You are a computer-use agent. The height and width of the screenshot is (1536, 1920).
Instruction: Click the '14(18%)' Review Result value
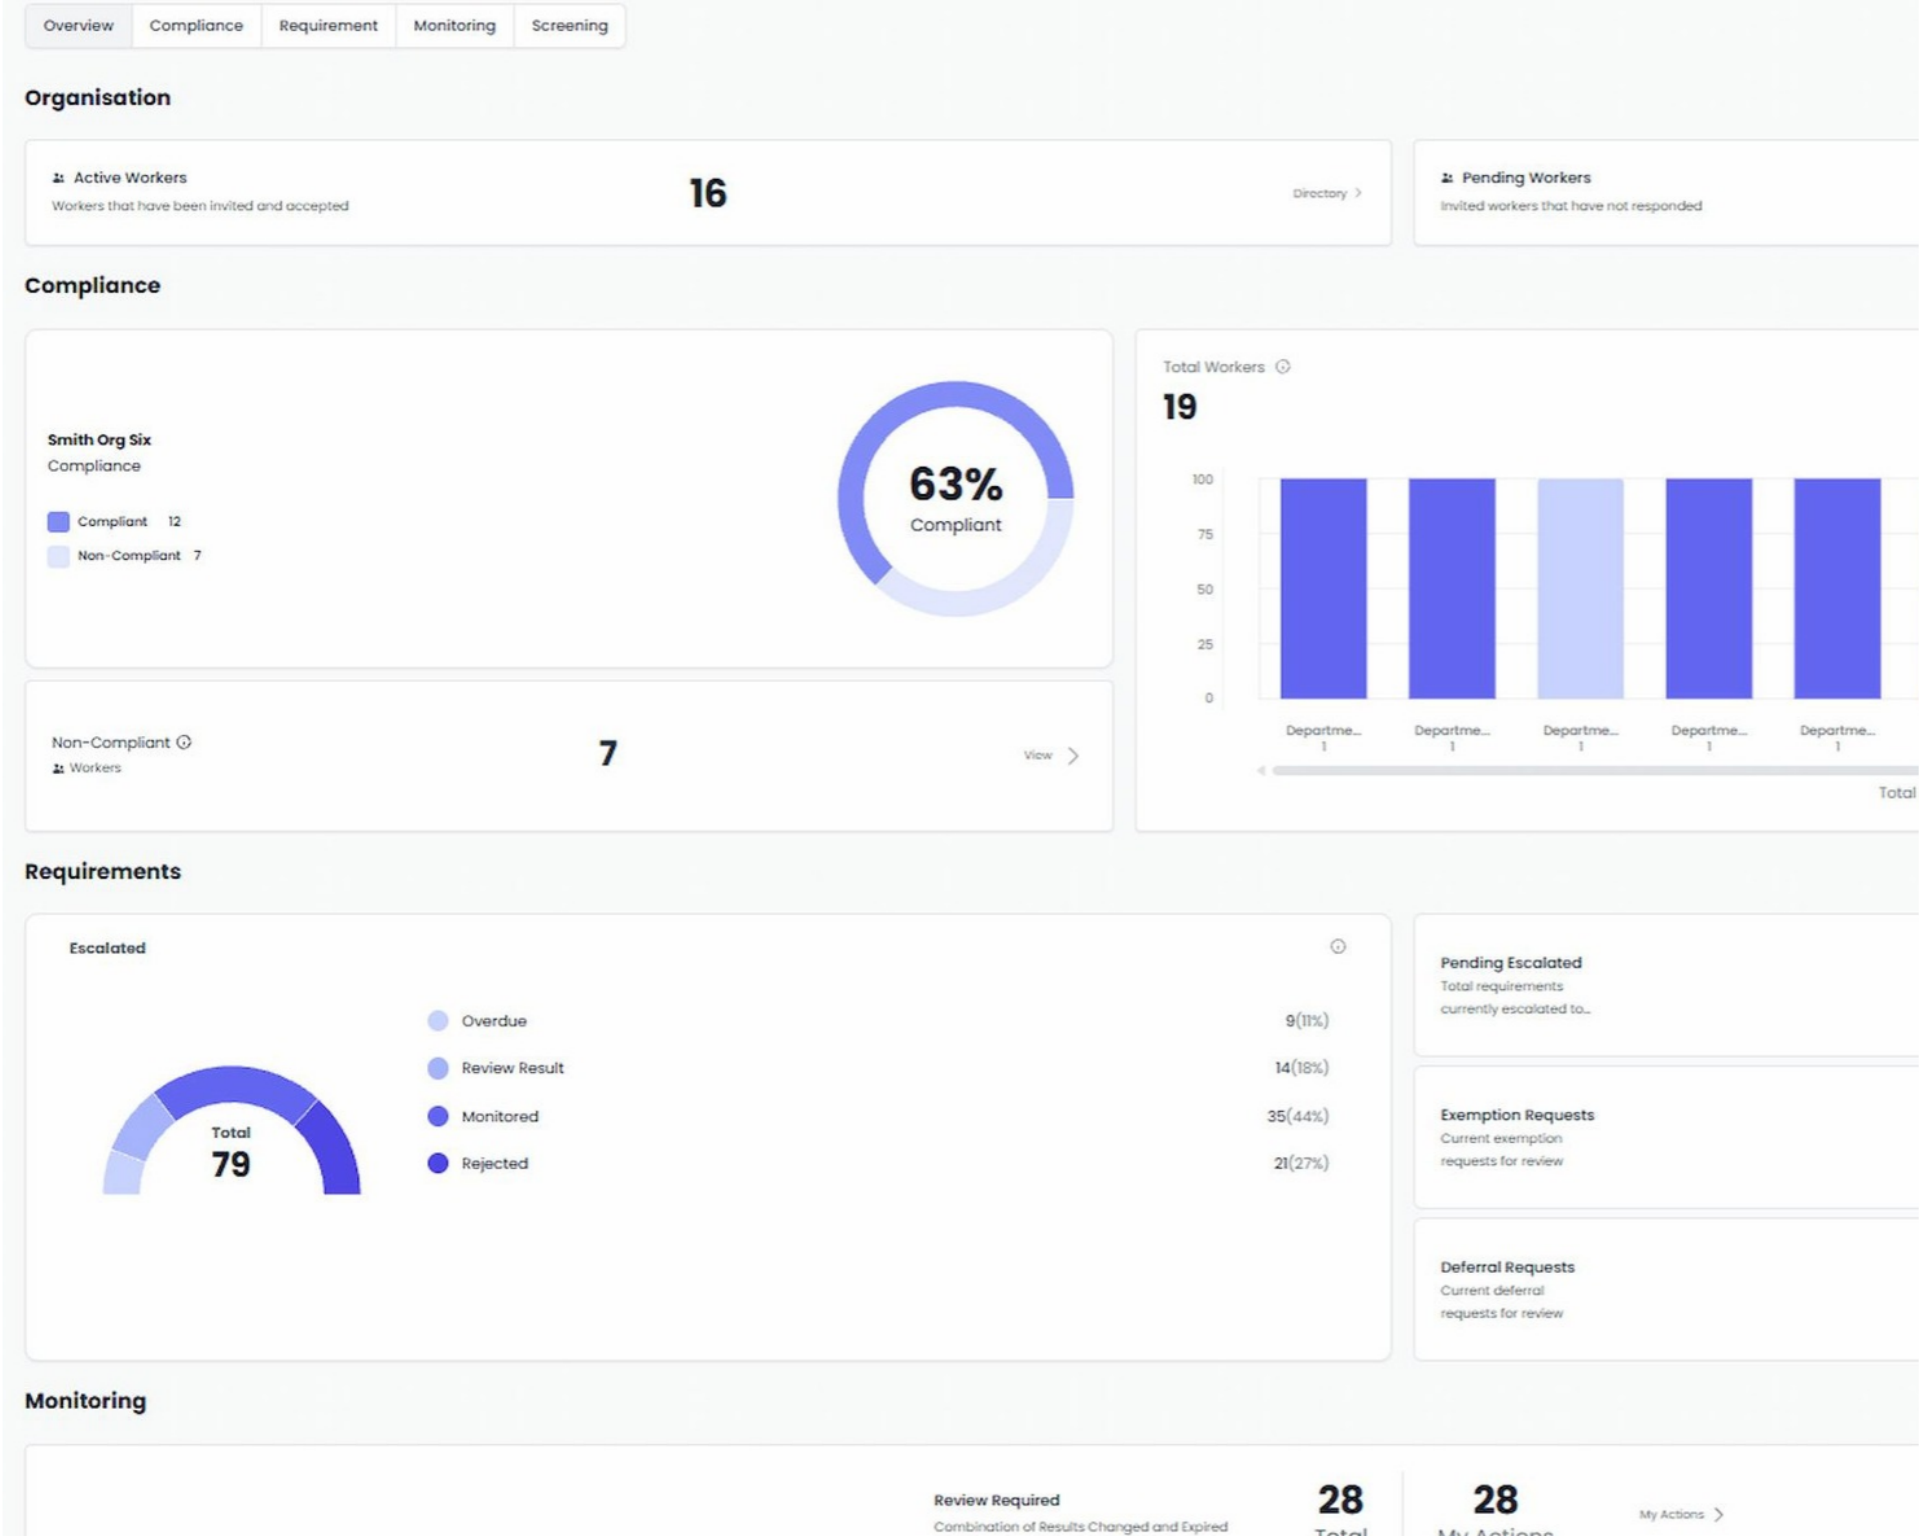1301,1068
